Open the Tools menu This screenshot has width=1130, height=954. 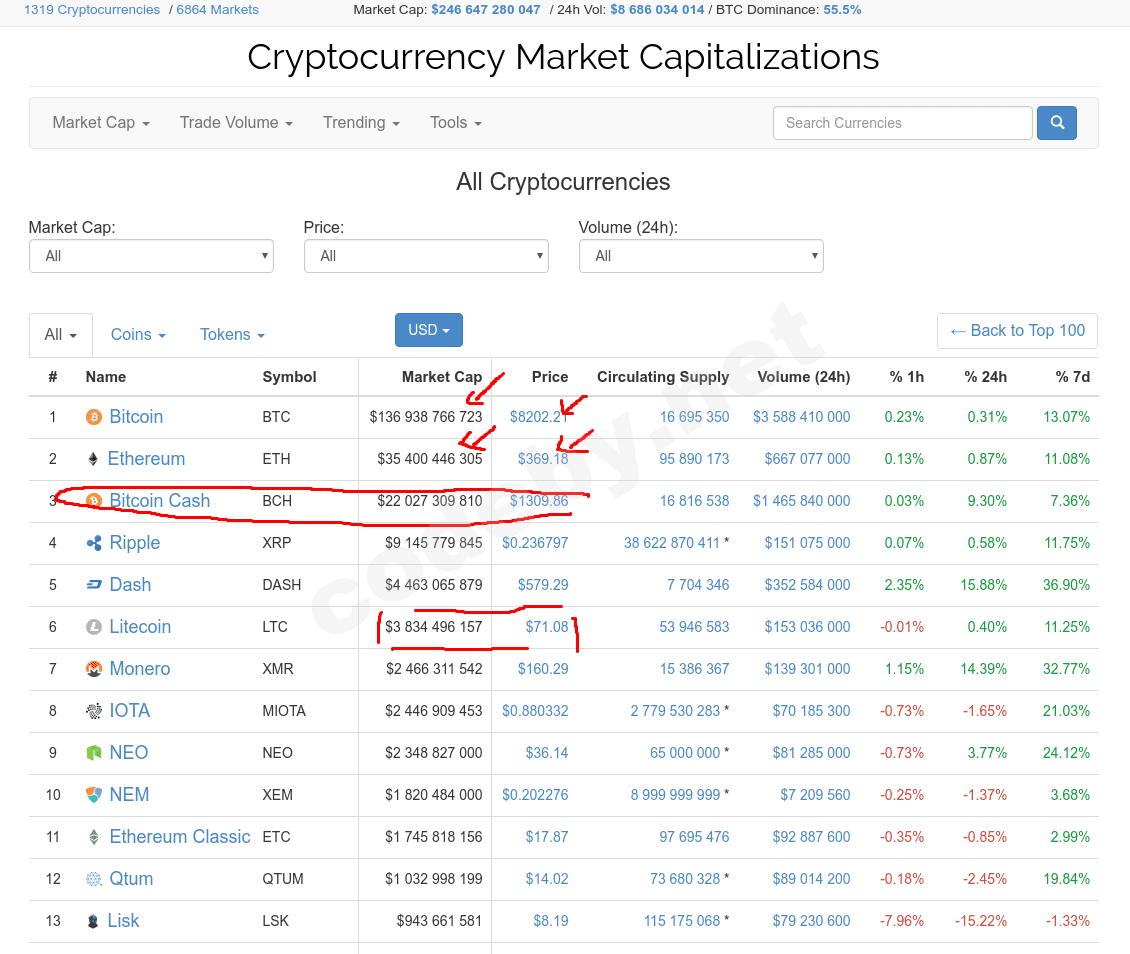455,122
